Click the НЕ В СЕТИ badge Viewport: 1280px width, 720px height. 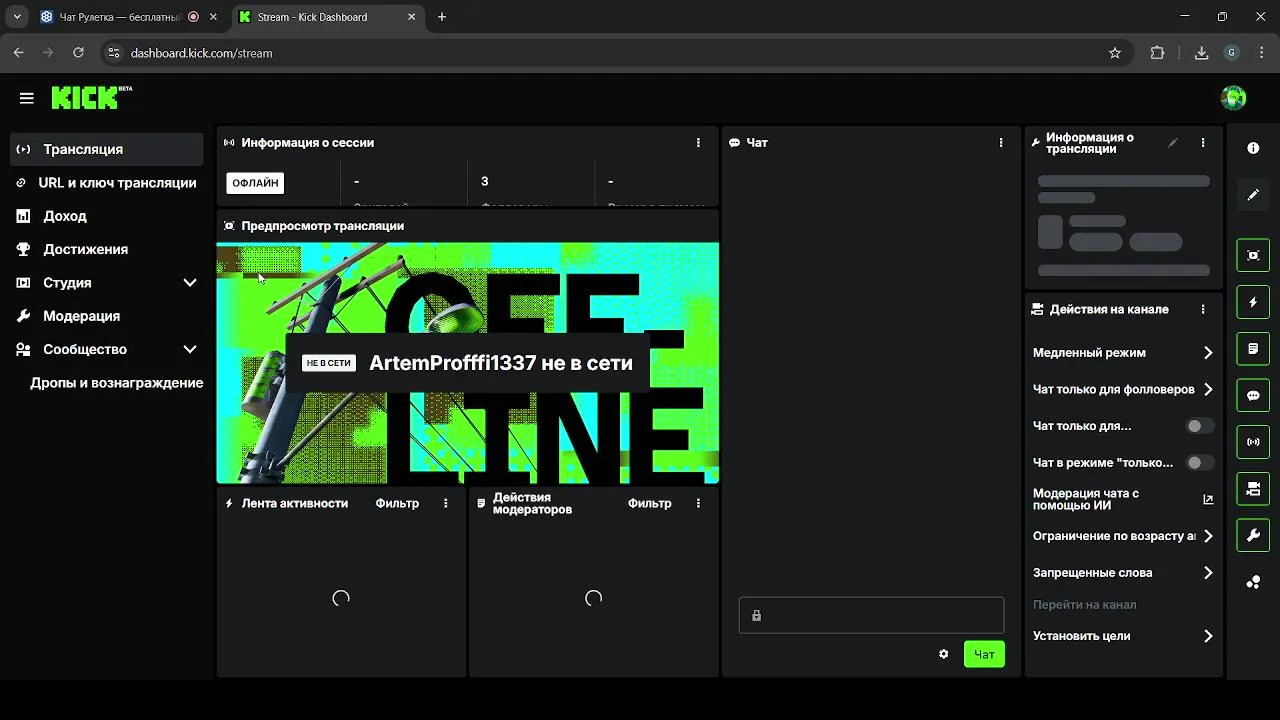[x=329, y=363]
